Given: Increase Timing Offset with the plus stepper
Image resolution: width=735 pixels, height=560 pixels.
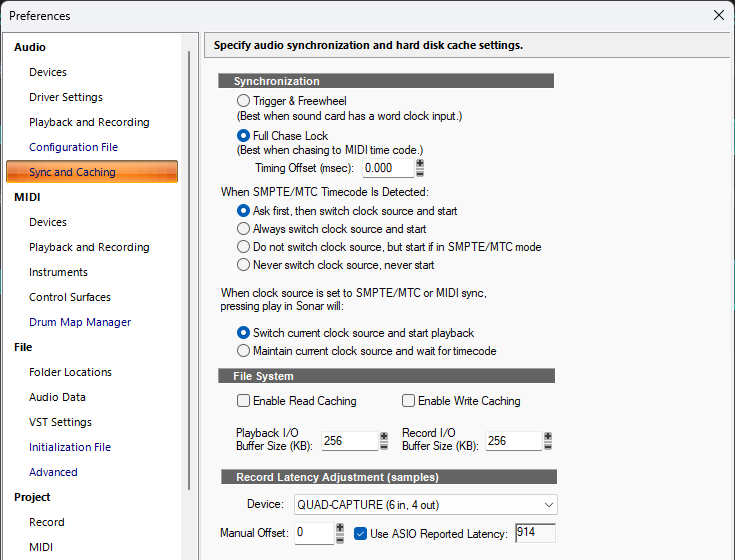Looking at the screenshot, I should [x=420, y=164].
